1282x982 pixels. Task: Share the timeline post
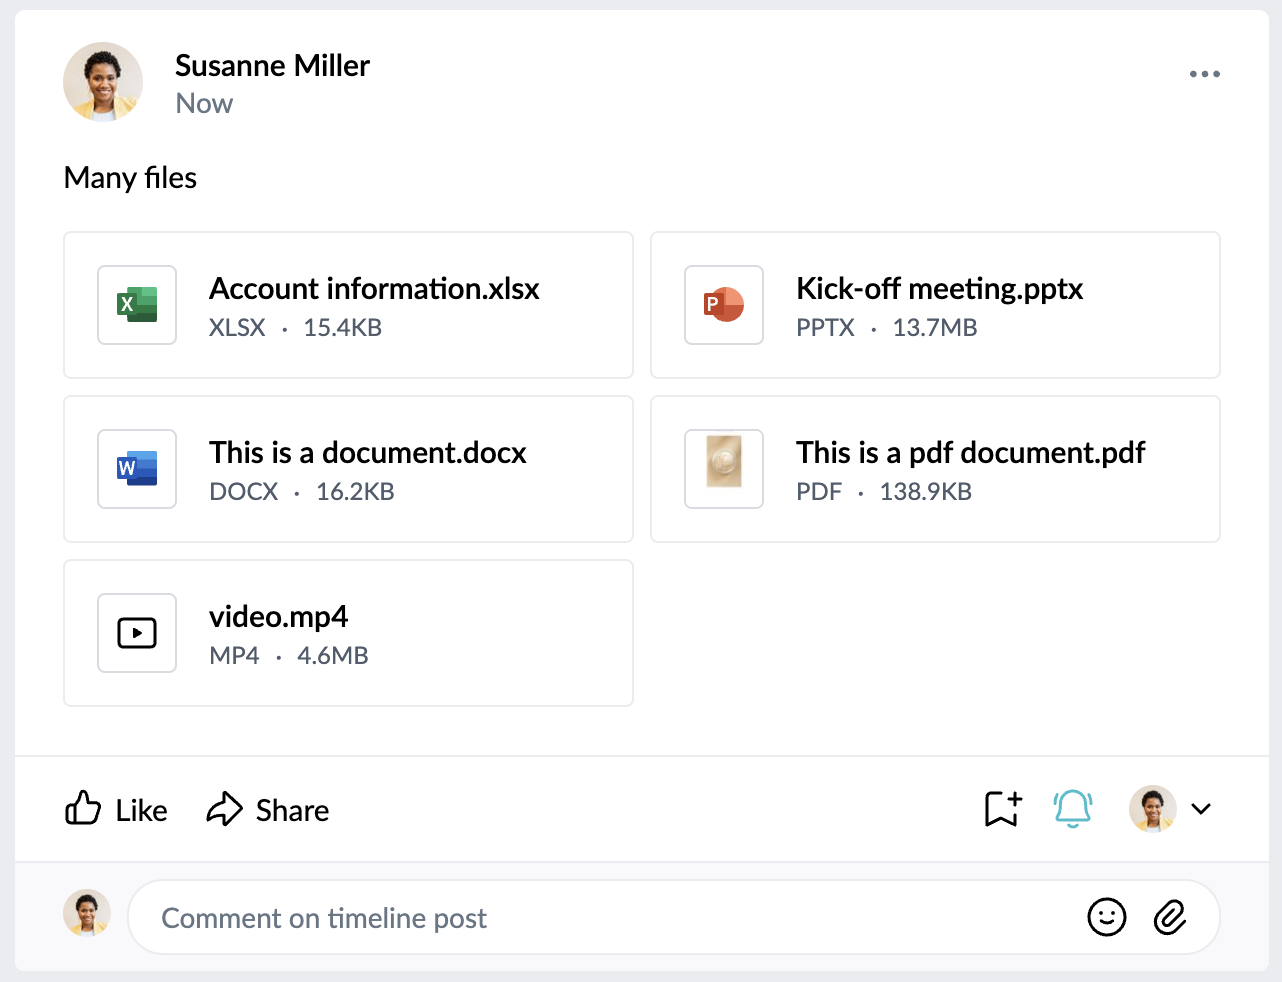point(268,809)
